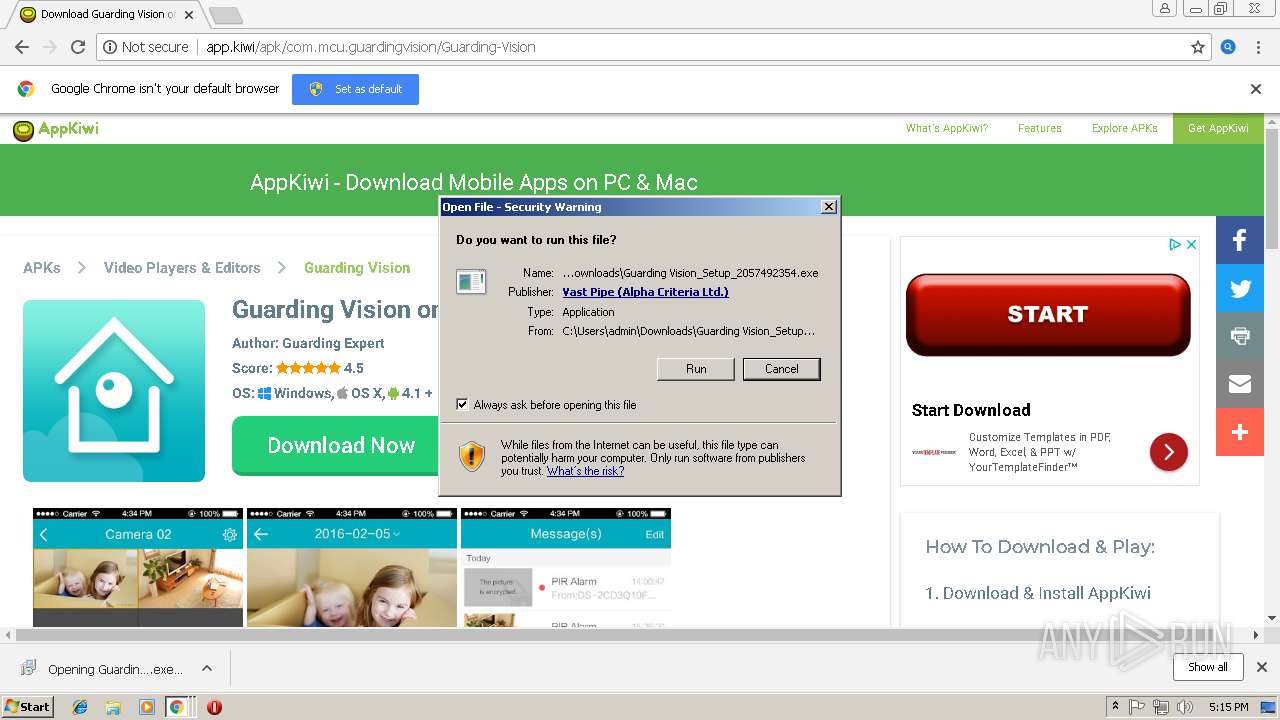Share page on Facebook
This screenshot has width=1280, height=720.
(1240, 240)
